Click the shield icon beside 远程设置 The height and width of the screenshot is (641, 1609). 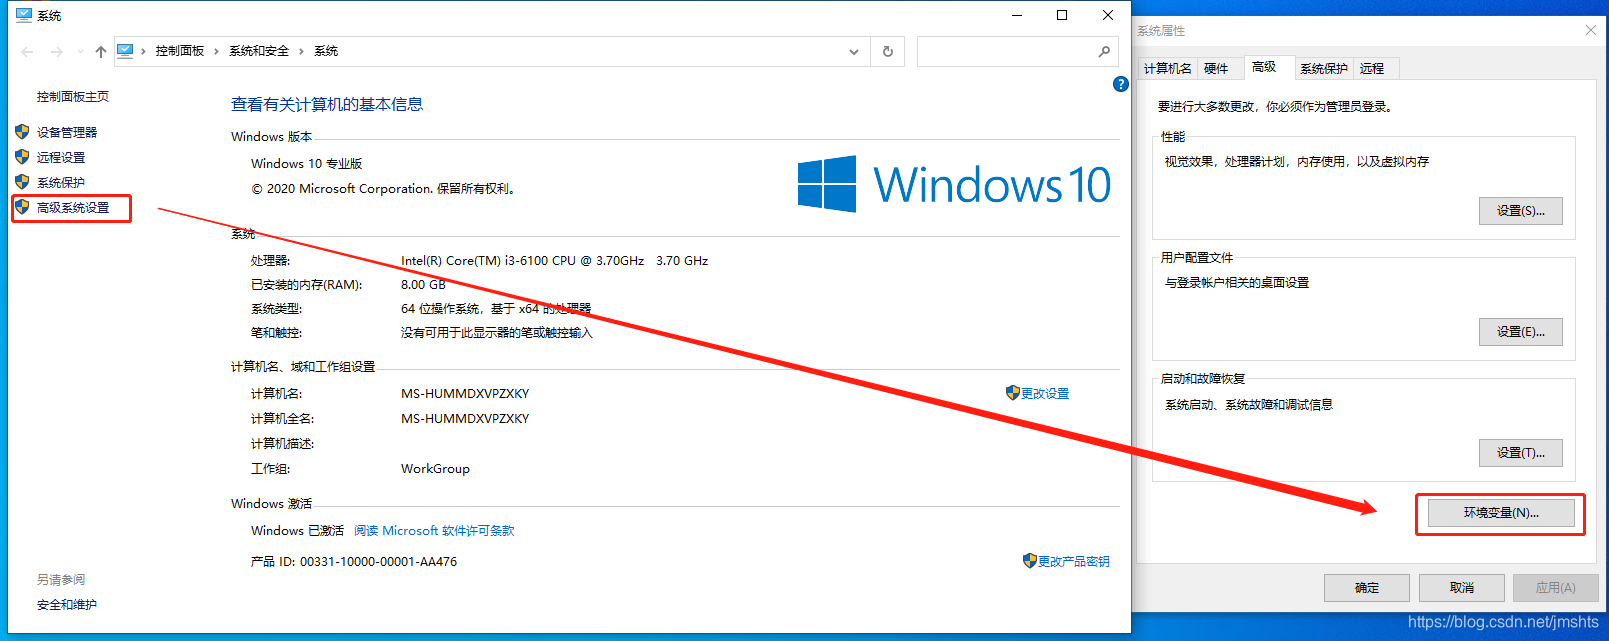(x=22, y=156)
